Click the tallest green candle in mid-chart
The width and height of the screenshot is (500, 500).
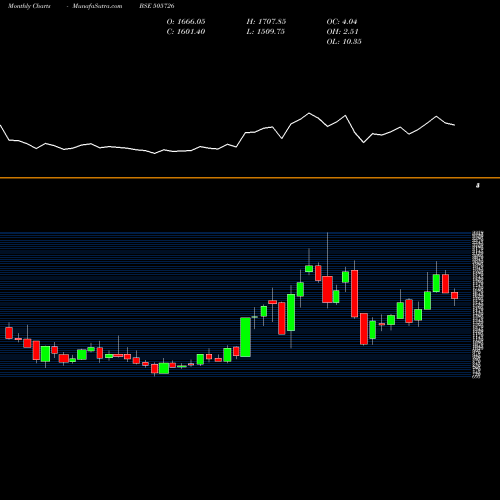(x=245, y=337)
